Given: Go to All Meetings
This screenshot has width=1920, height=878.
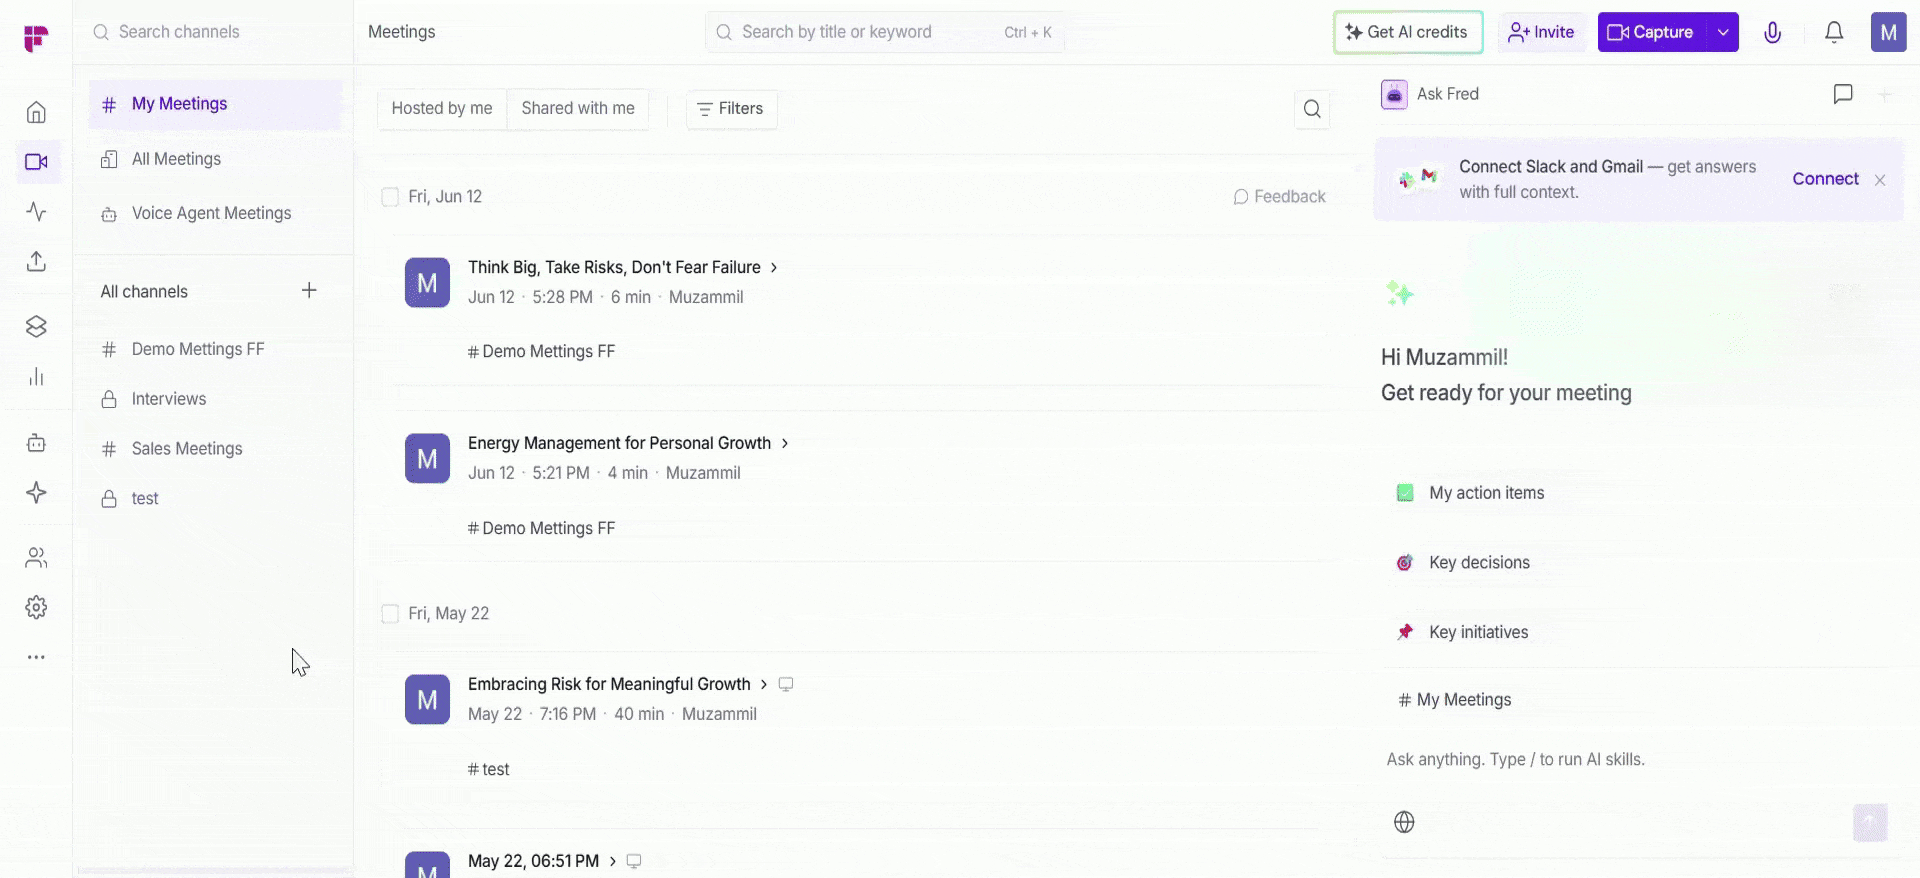Looking at the screenshot, I should pos(215,159).
